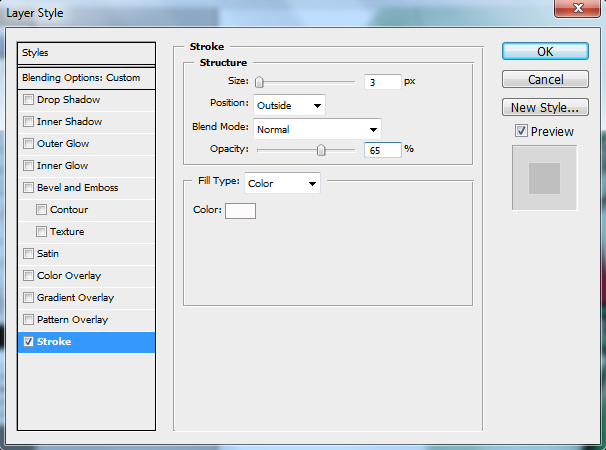Close the Layer Style dialog
Screen dimensions: 606x450
(x=577, y=8)
